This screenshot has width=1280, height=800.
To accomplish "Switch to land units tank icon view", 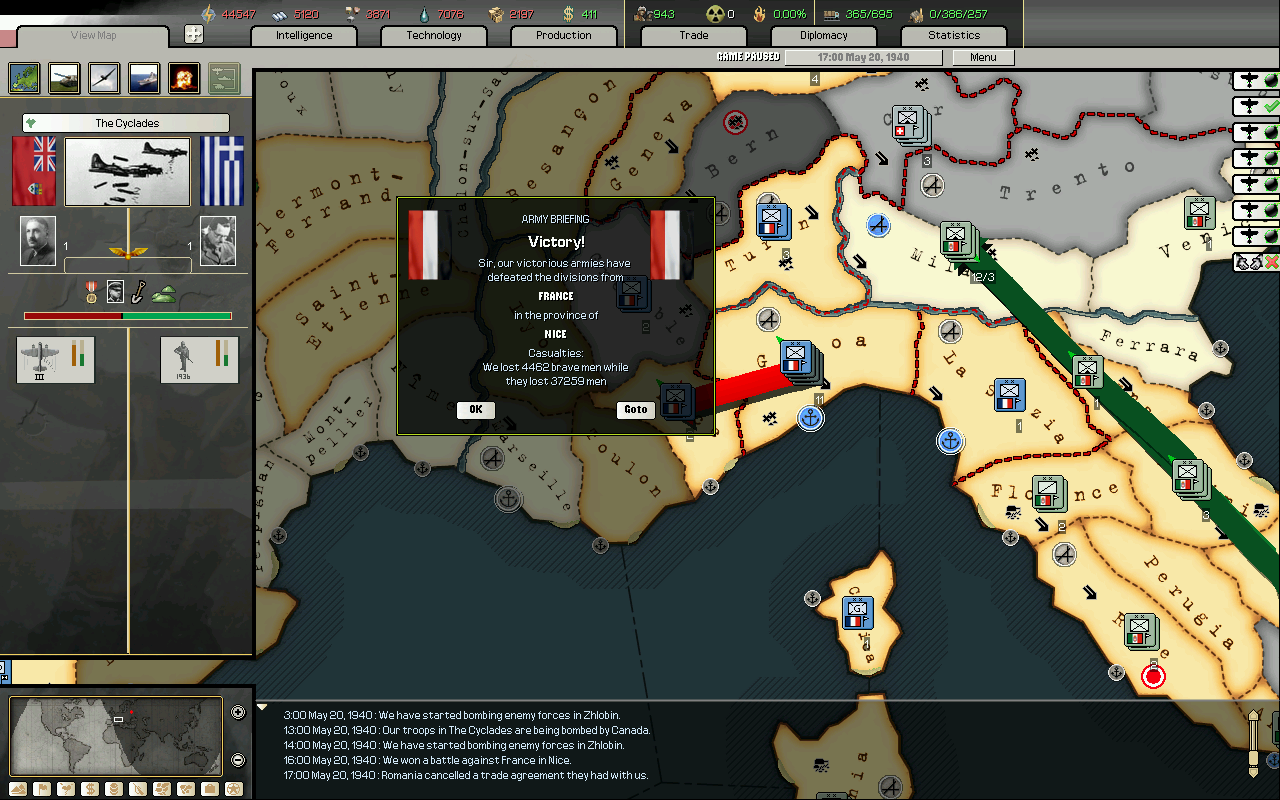I will (64, 78).
